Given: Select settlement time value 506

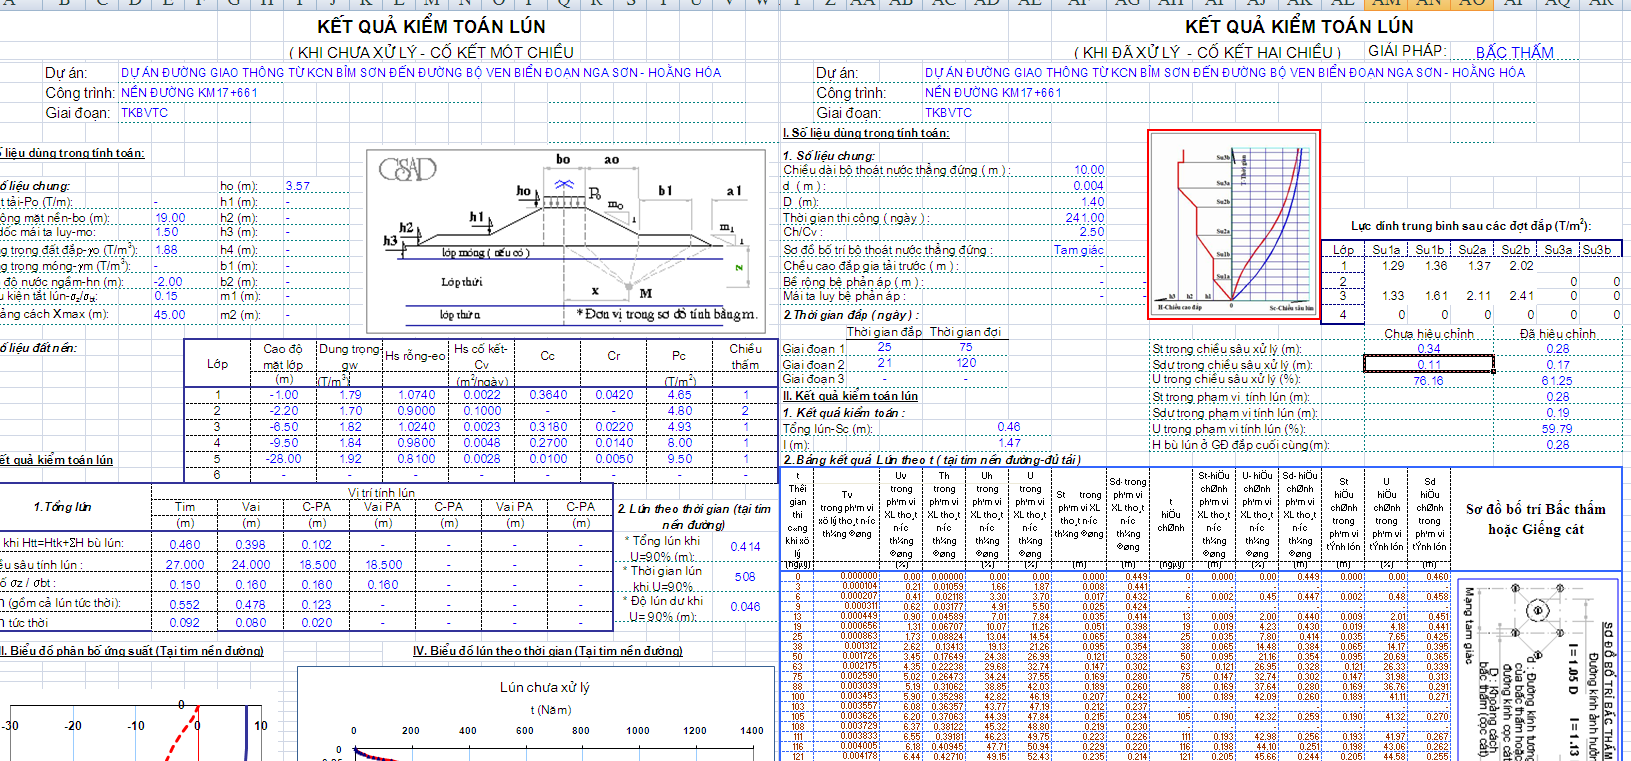Looking at the screenshot, I should pyautogui.click(x=745, y=577).
